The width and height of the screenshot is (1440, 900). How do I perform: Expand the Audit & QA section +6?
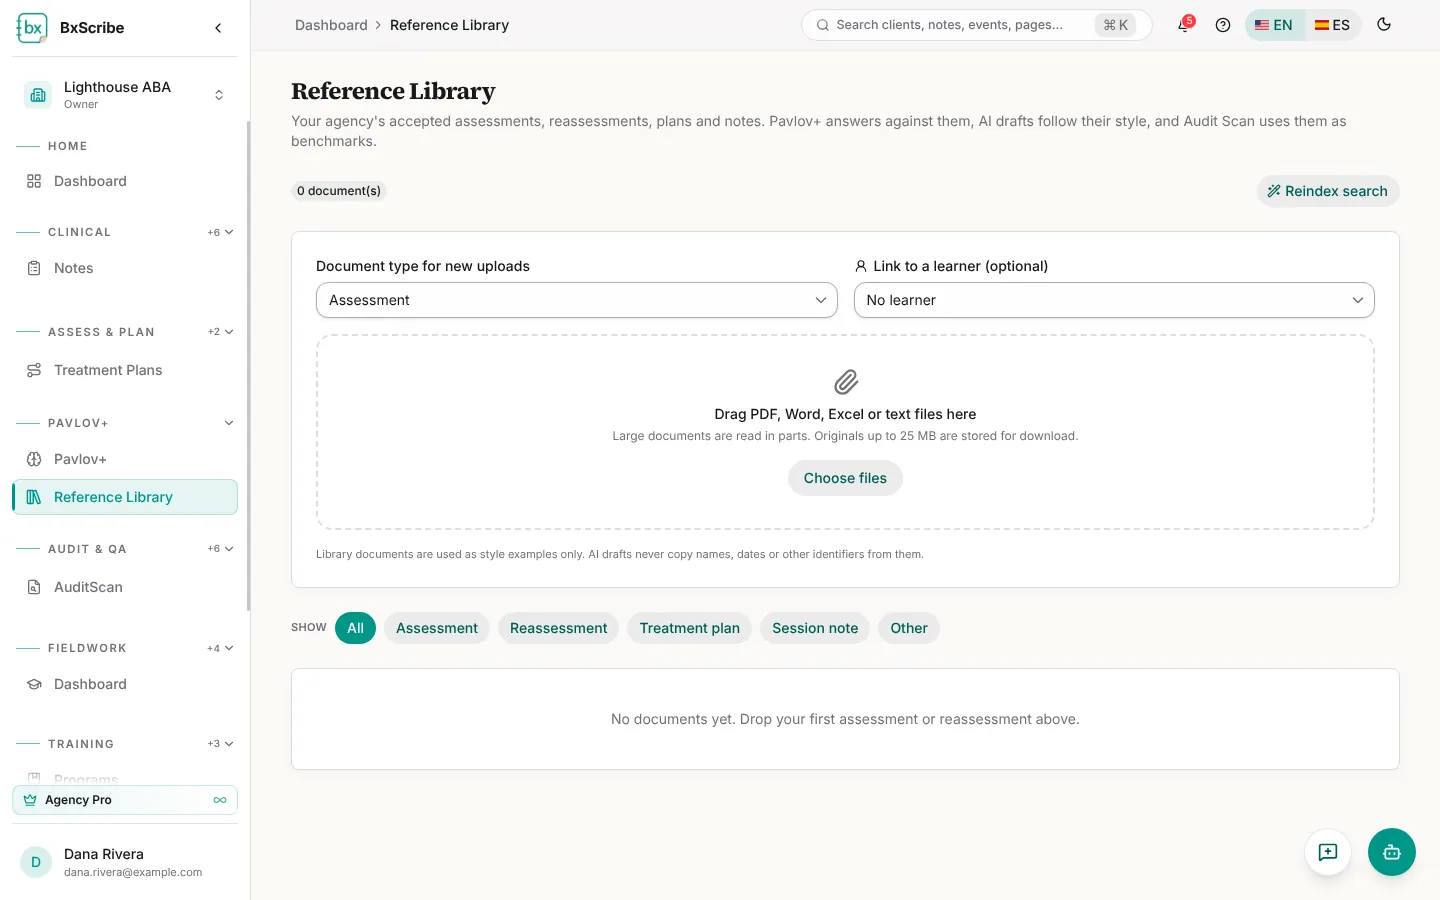coord(221,549)
